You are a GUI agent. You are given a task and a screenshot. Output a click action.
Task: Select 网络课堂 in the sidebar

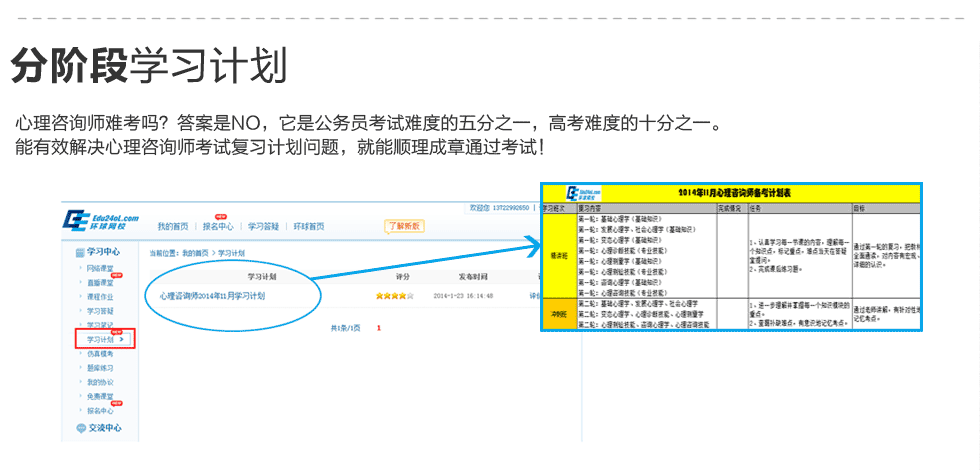coord(100,269)
